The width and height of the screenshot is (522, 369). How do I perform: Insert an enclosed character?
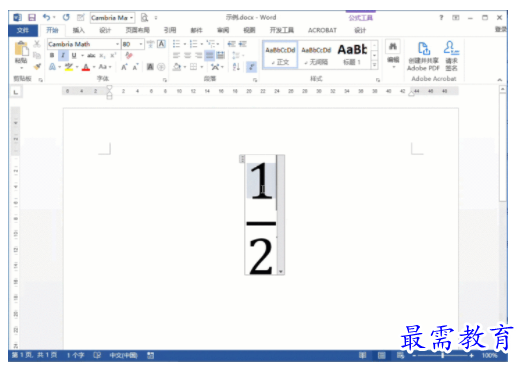tap(161, 67)
